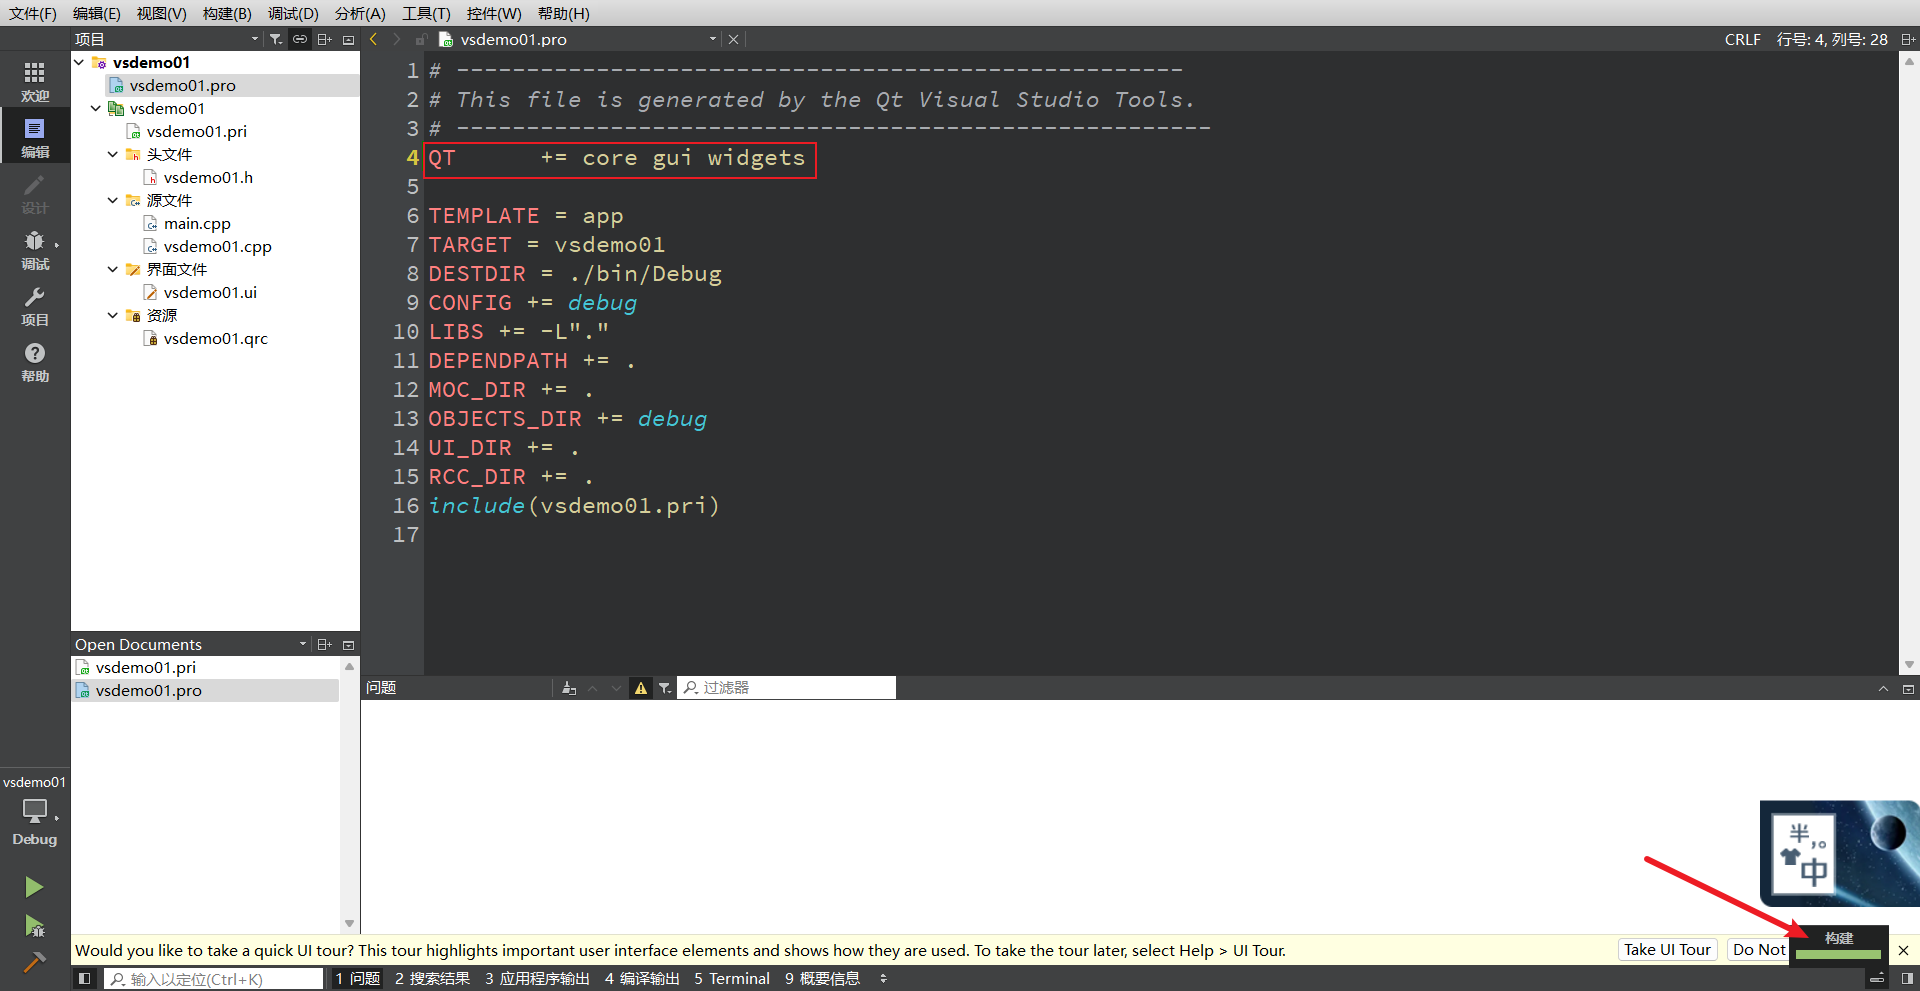Open 项目 (Projects) mode in sidebar
The width and height of the screenshot is (1920, 991).
[35, 306]
